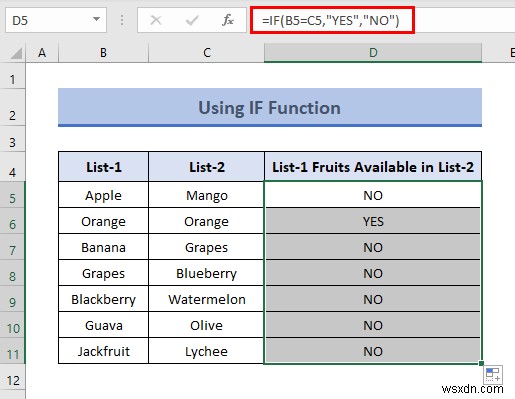Select the 'NO' result in Apple row
Viewport: 515px width, 399px height.
coord(373,195)
